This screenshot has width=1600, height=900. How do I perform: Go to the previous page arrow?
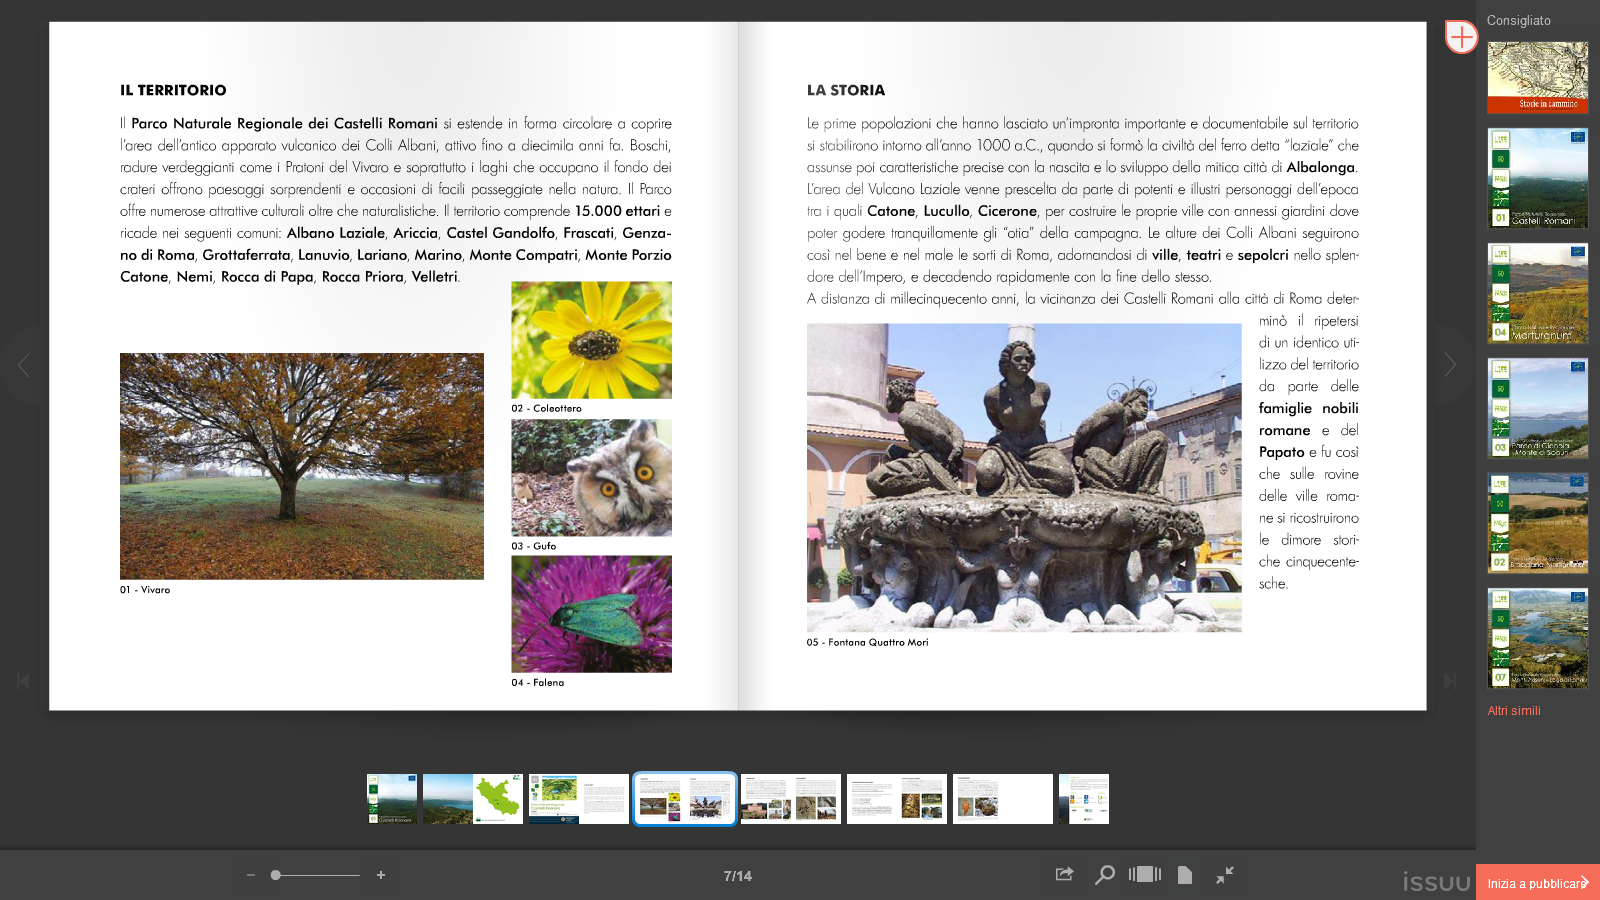coord(24,365)
